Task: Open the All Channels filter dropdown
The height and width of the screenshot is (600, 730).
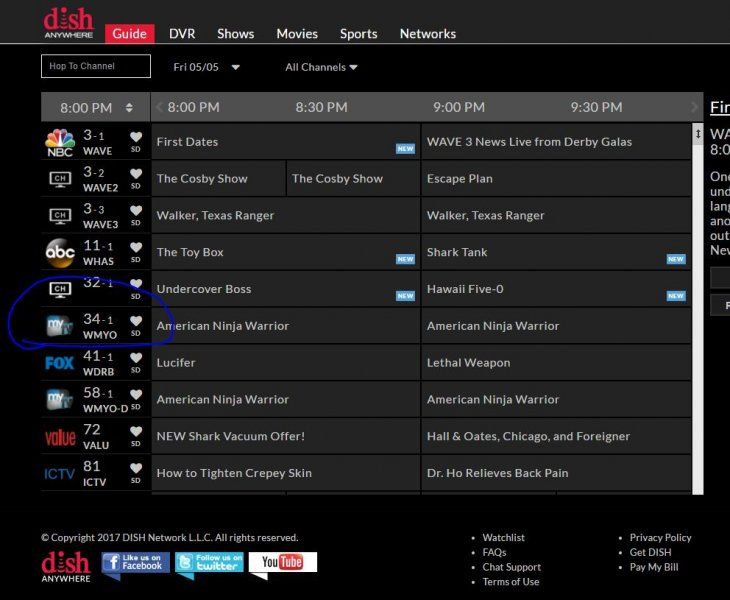Action: (321, 67)
